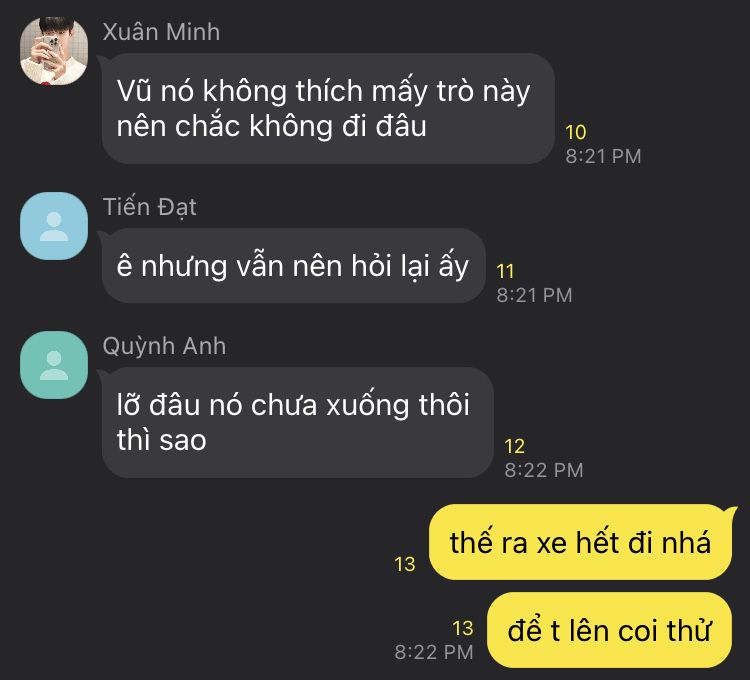This screenshot has width=750, height=680.
Task: Select the sender name Xuân Minh
Action: point(161,33)
